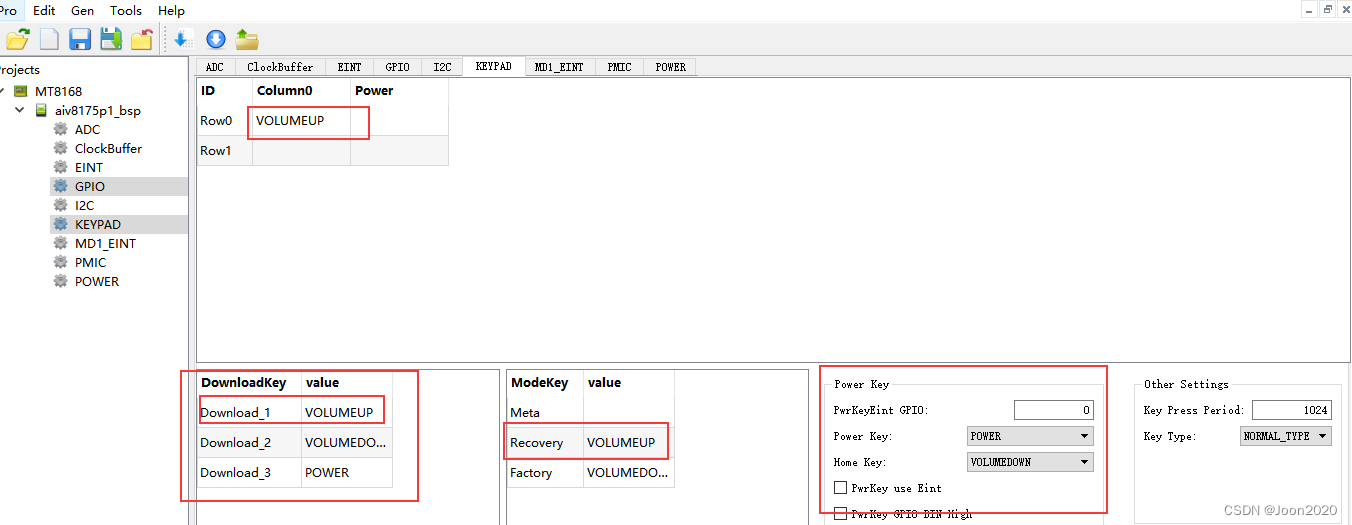
Task: Enable PwrKey use Eint checkbox
Action: pyautogui.click(x=840, y=488)
